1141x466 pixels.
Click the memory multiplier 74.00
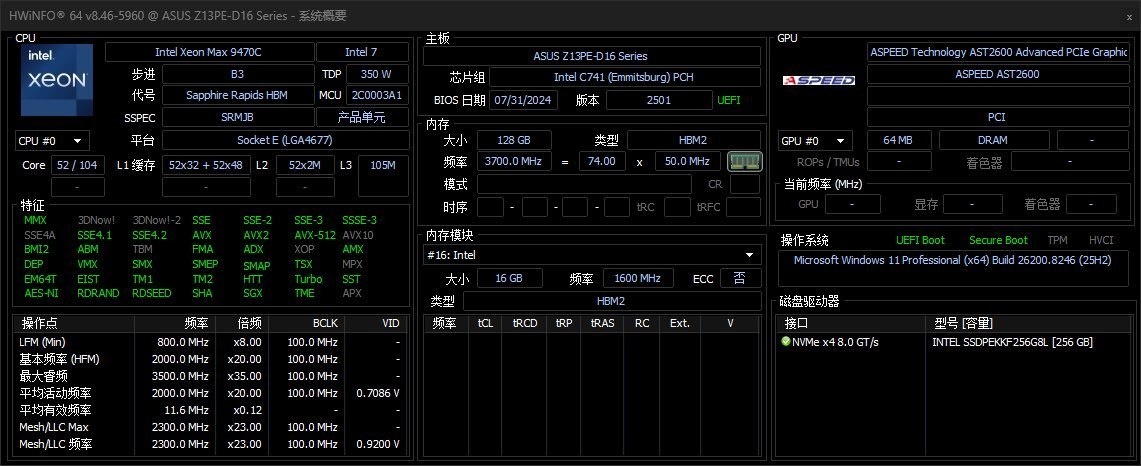603,161
